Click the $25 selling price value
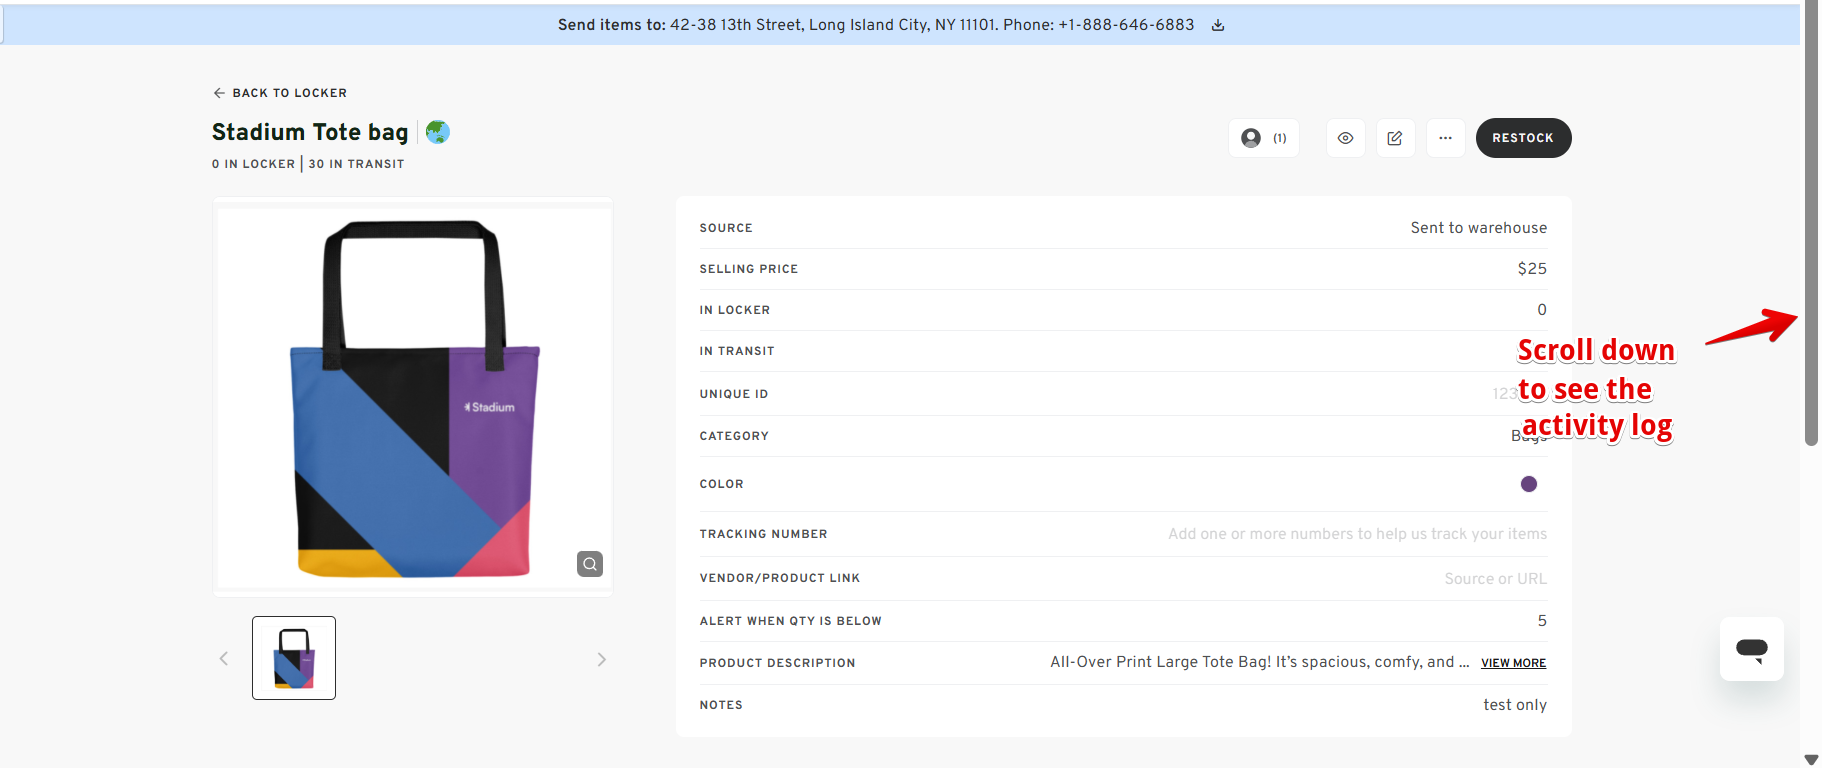This screenshot has height=768, width=1822. pos(1532,269)
